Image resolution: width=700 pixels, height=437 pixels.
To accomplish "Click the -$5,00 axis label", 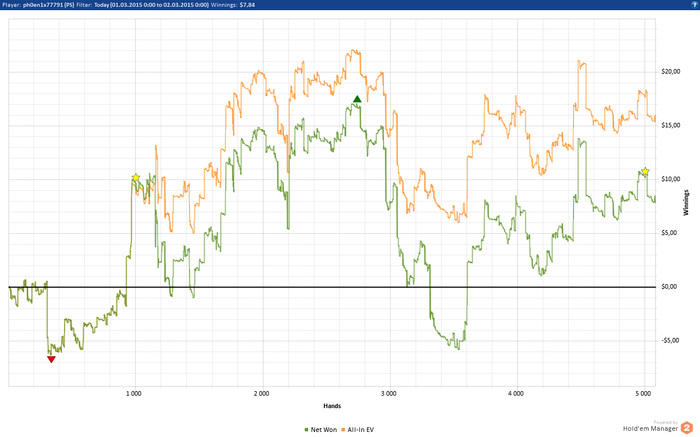I will [x=670, y=341].
